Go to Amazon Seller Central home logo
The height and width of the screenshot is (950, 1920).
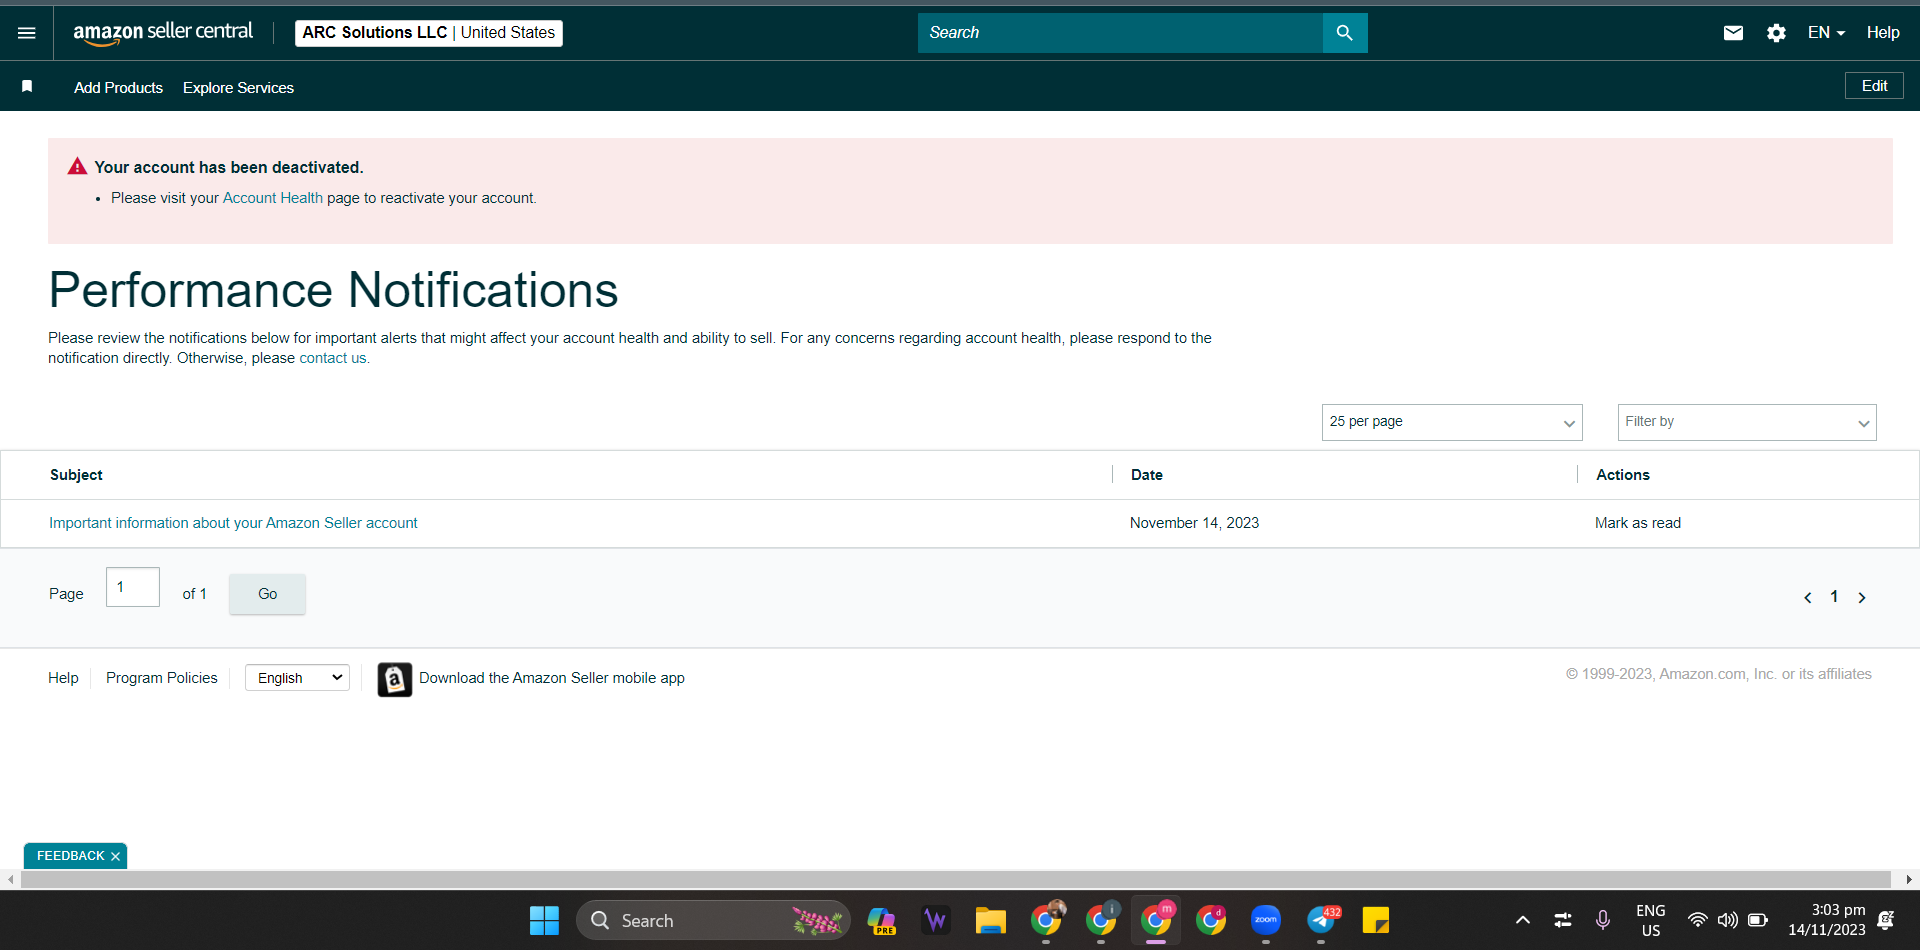(x=163, y=33)
